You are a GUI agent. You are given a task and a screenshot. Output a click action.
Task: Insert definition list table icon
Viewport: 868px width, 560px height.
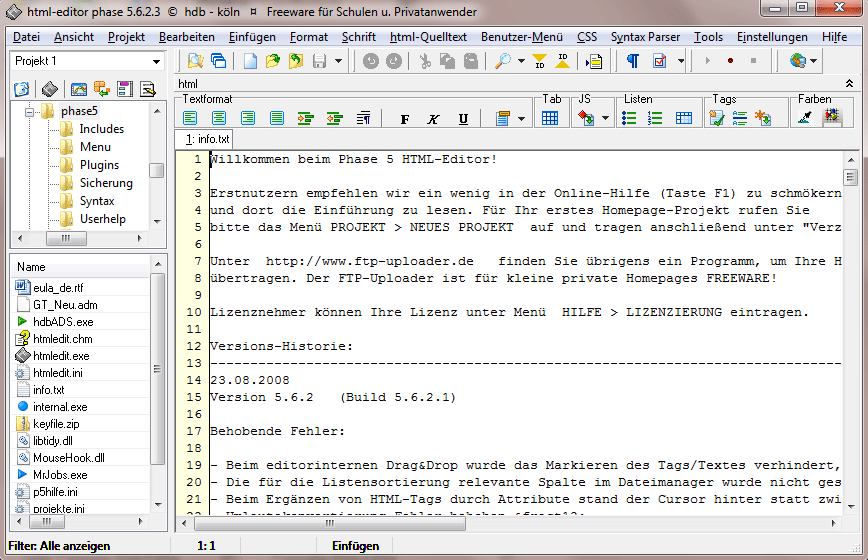pyautogui.click(x=684, y=118)
